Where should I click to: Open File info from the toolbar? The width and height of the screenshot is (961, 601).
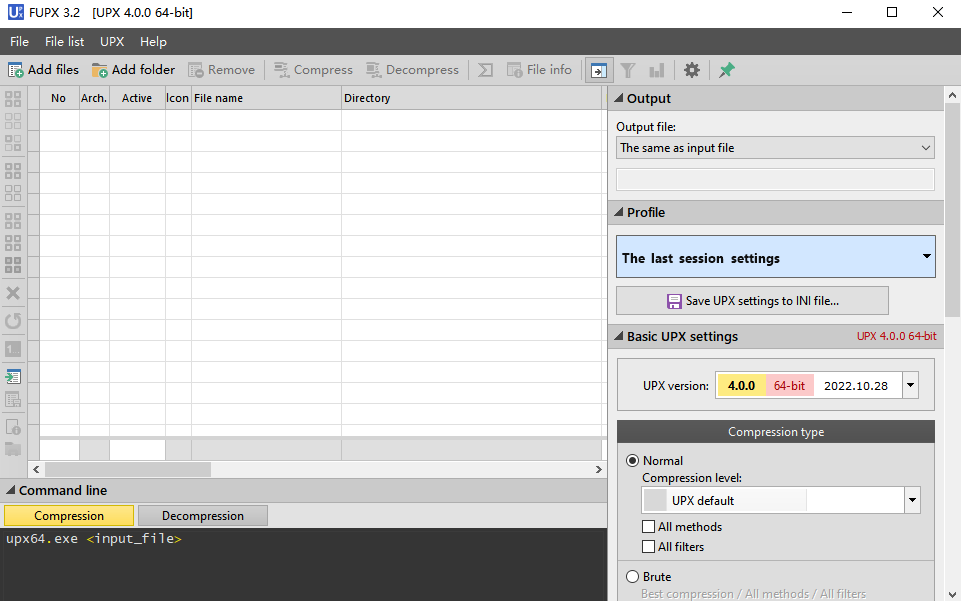539,70
